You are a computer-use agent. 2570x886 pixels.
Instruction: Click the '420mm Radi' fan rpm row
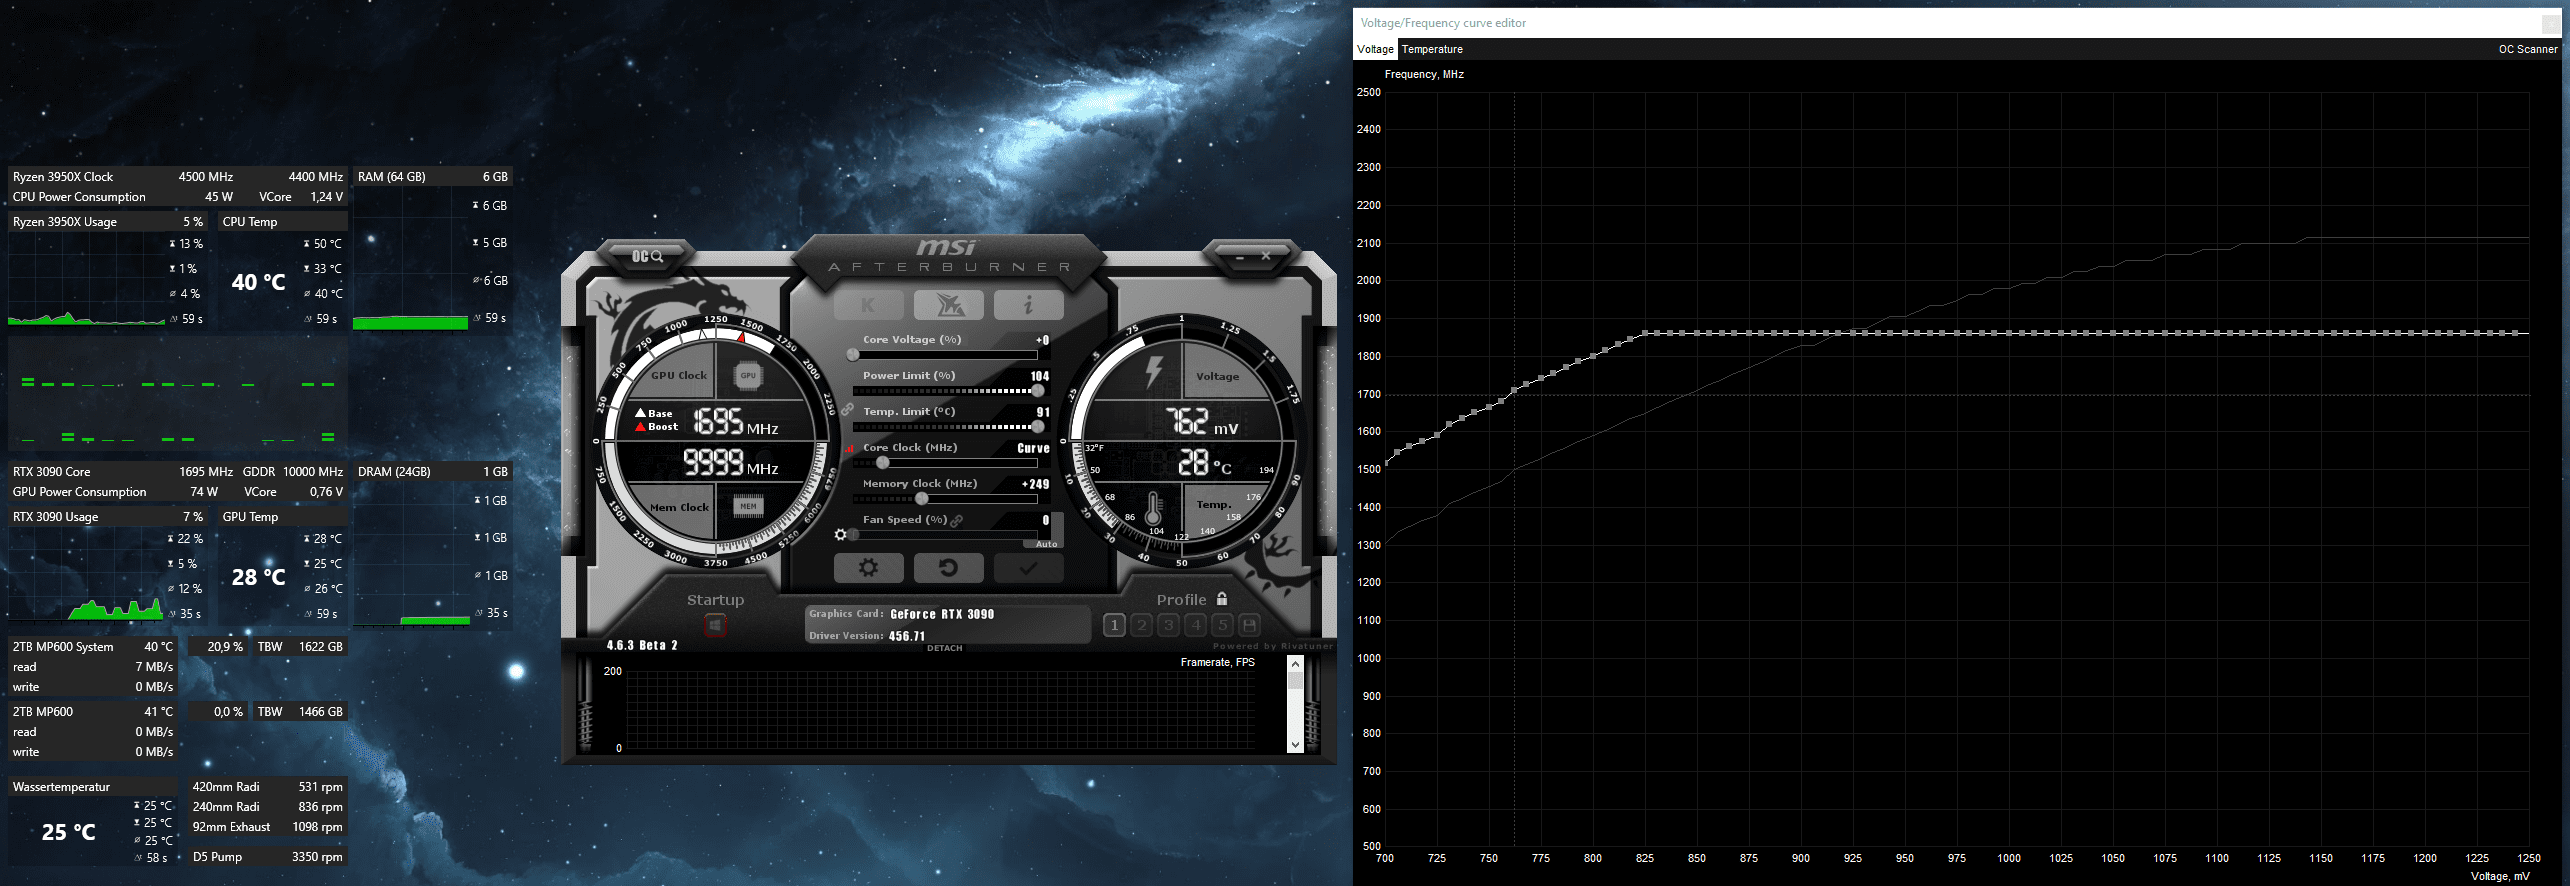pyautogui.click(x=267, y=787)
